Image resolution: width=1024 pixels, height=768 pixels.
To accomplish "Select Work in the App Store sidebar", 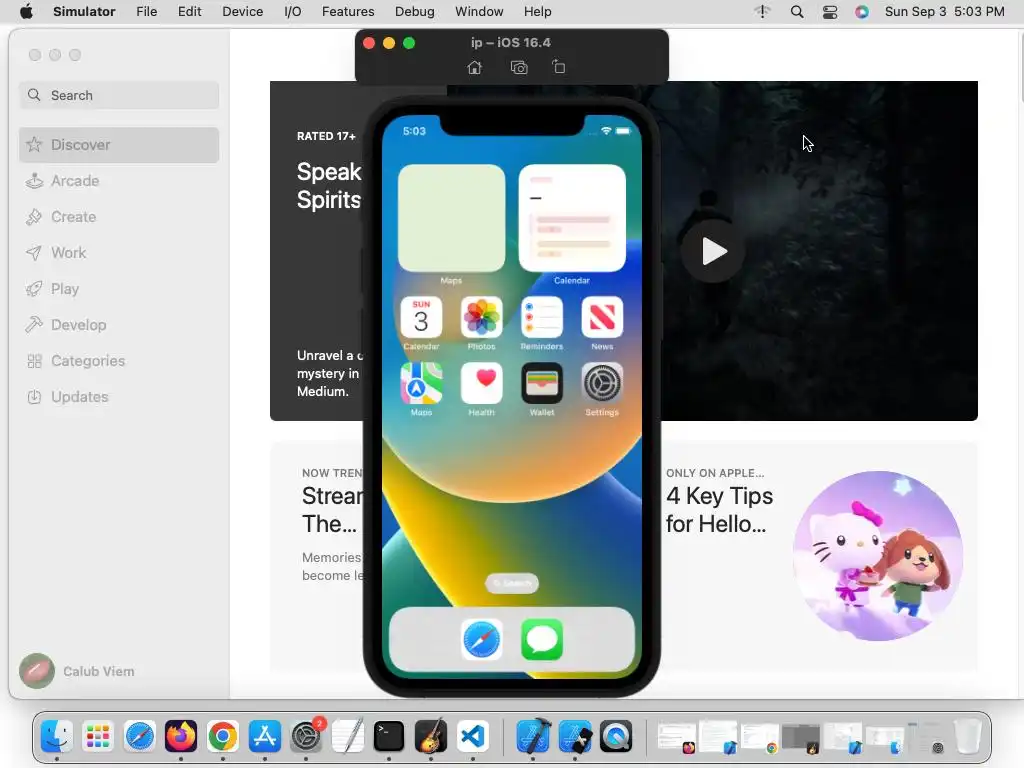I will pyautogui.click(x=119, y=253).
